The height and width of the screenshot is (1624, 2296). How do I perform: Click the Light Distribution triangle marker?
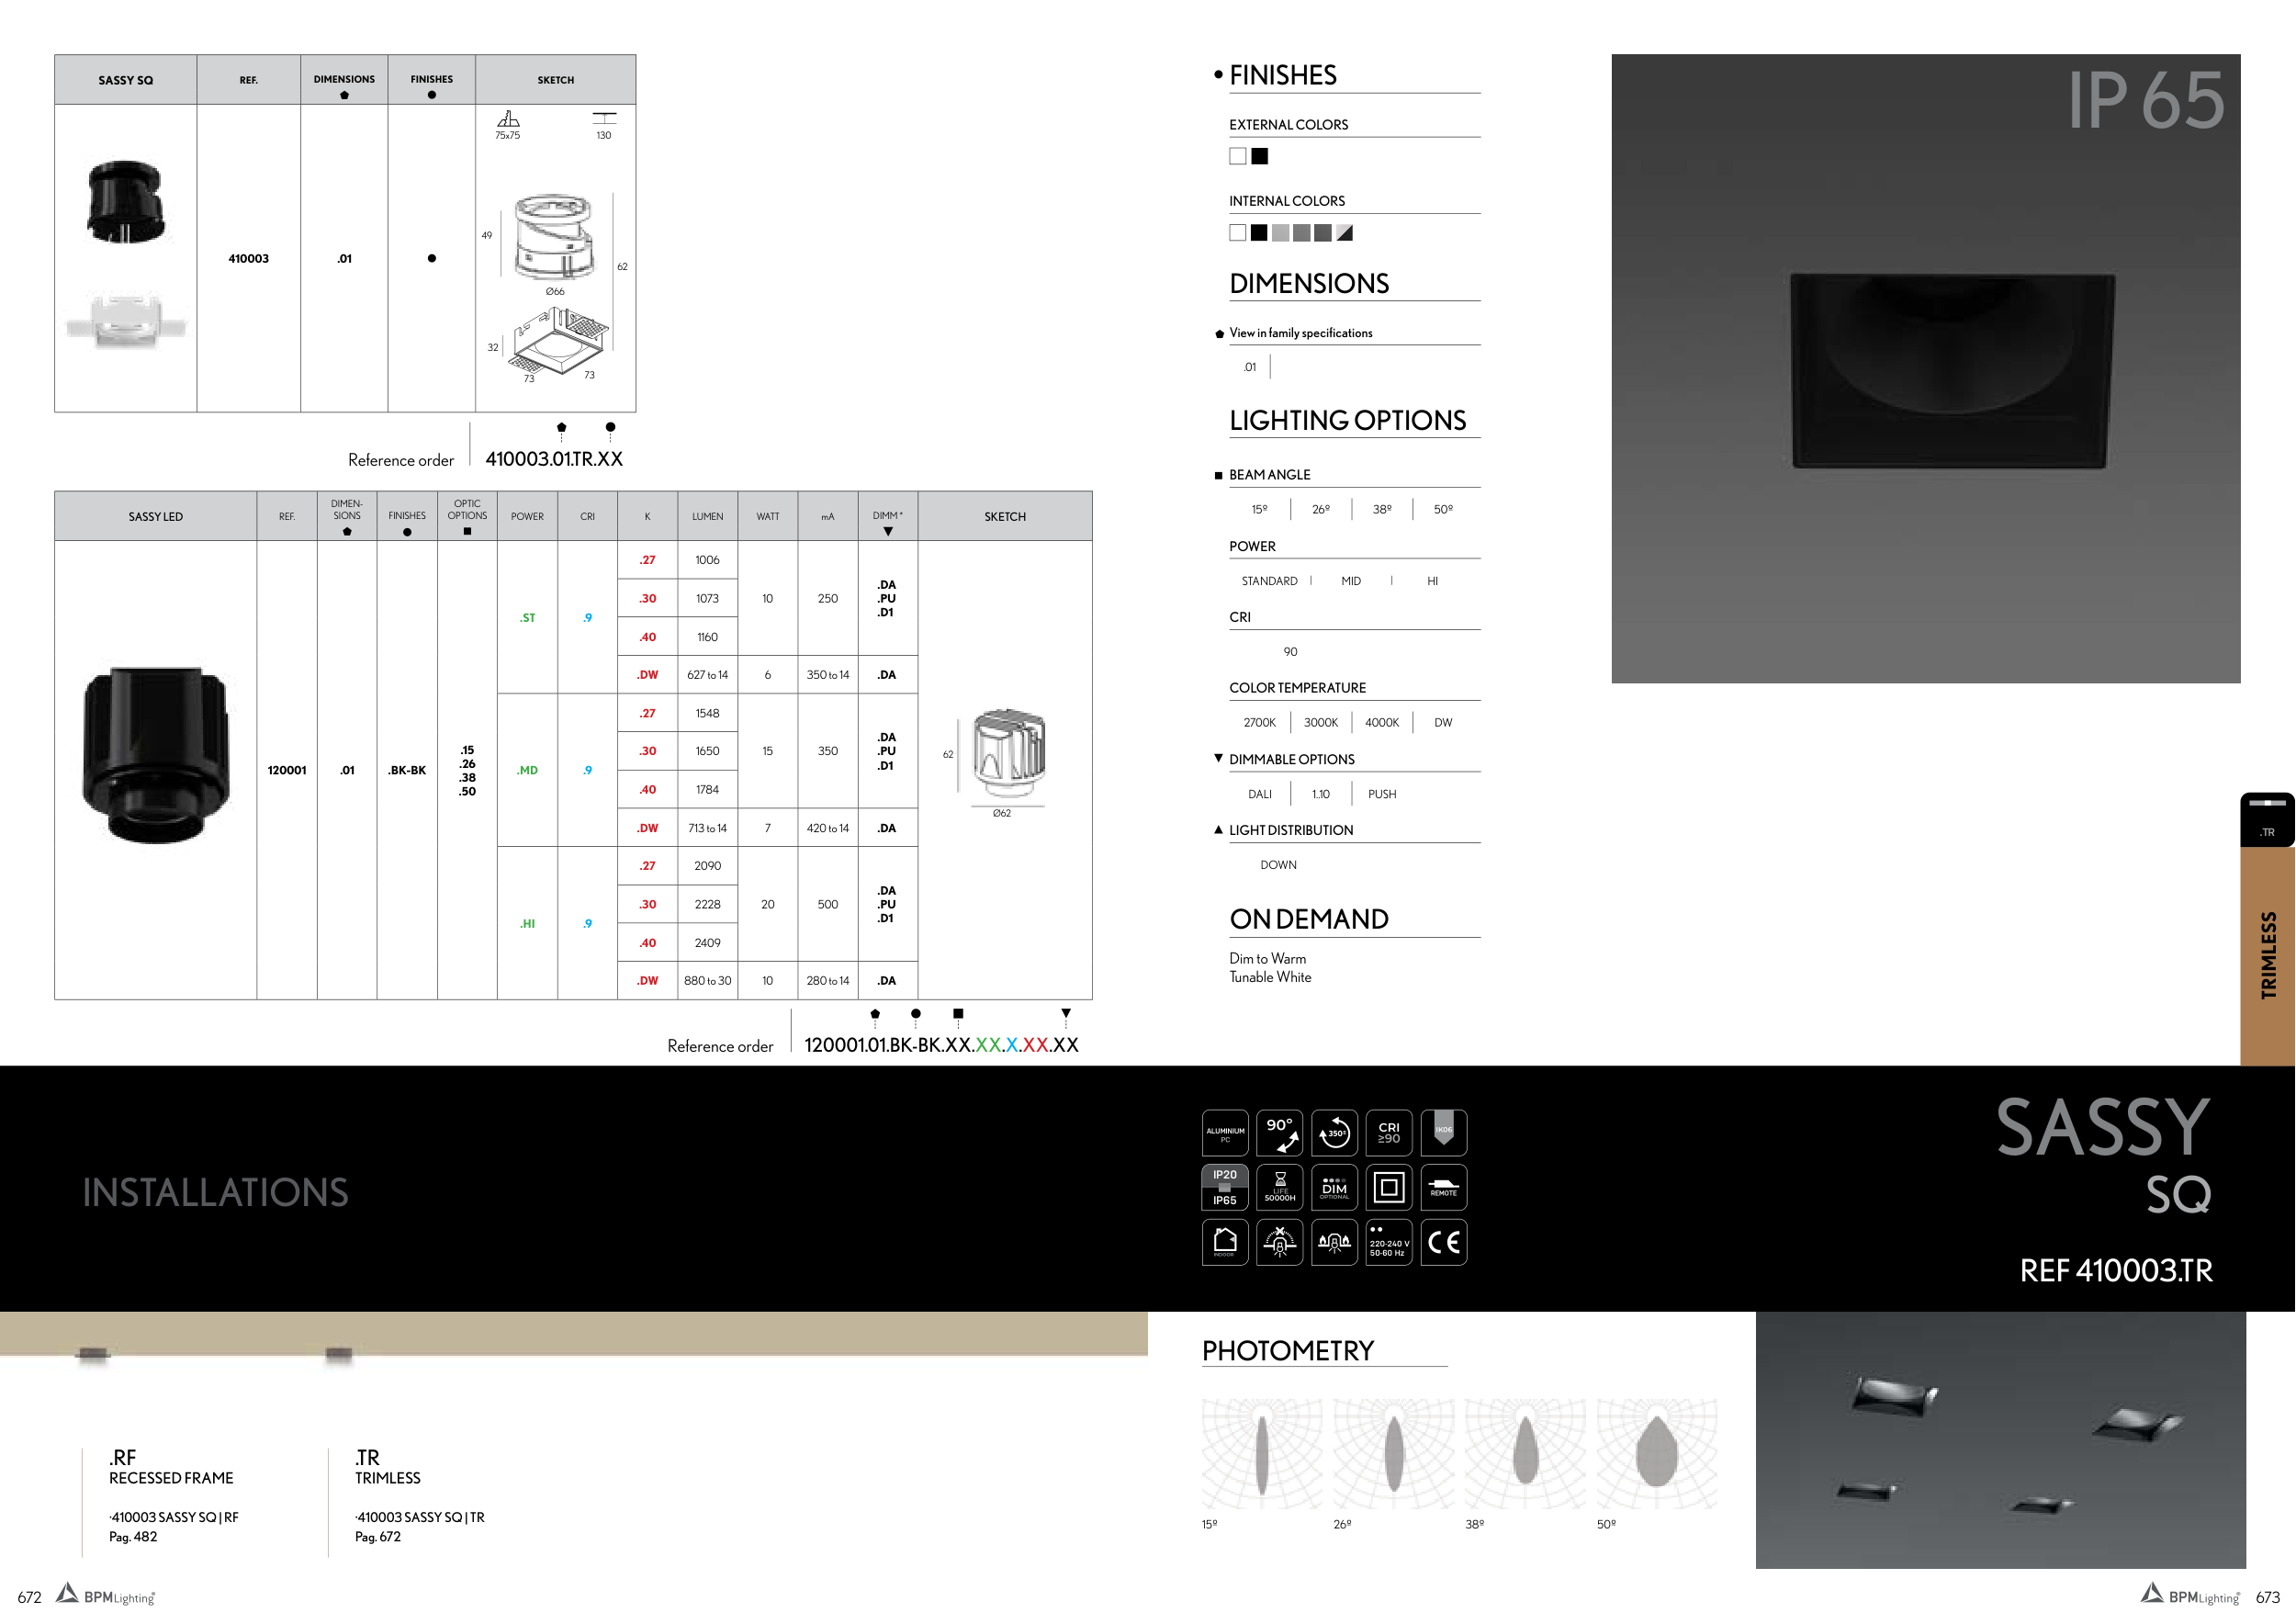(x=1218, y=830)
